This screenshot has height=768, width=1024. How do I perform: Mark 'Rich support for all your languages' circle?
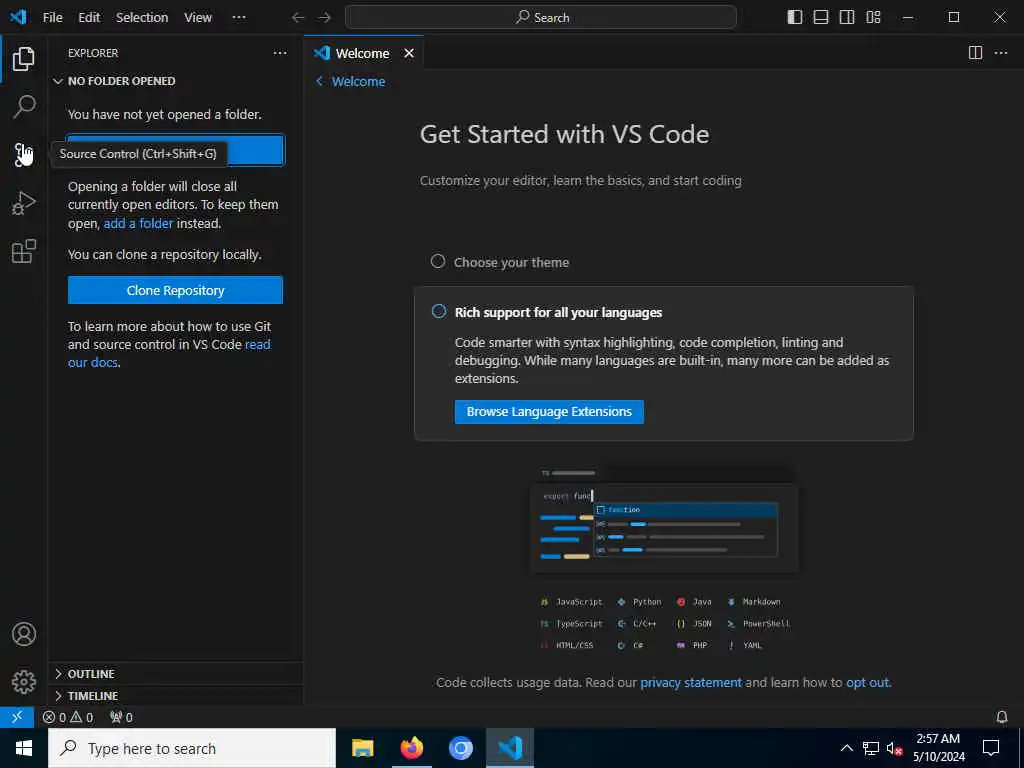(439, 312)
